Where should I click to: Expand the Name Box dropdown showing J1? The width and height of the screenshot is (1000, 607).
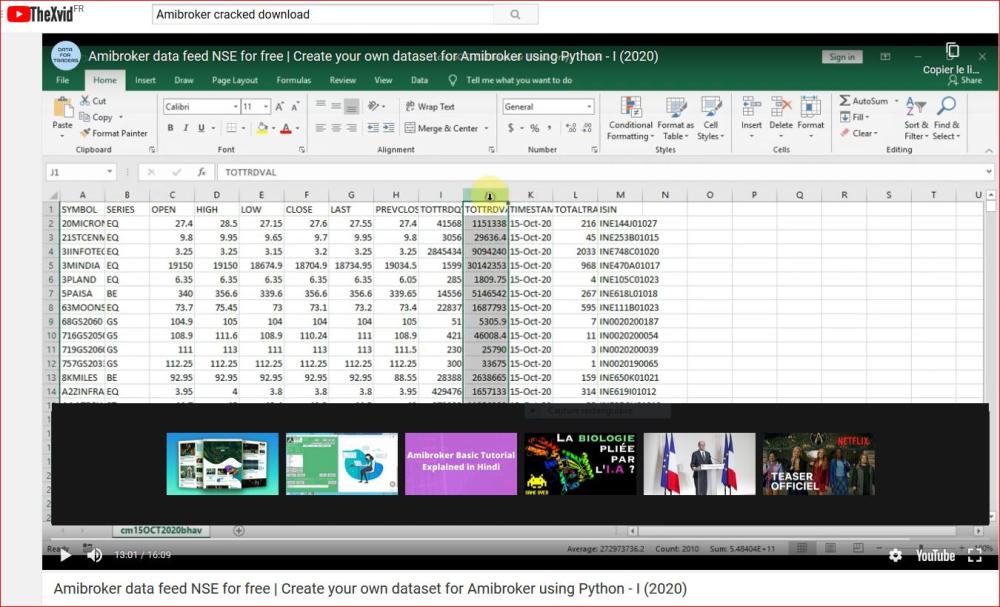[109, 172]
